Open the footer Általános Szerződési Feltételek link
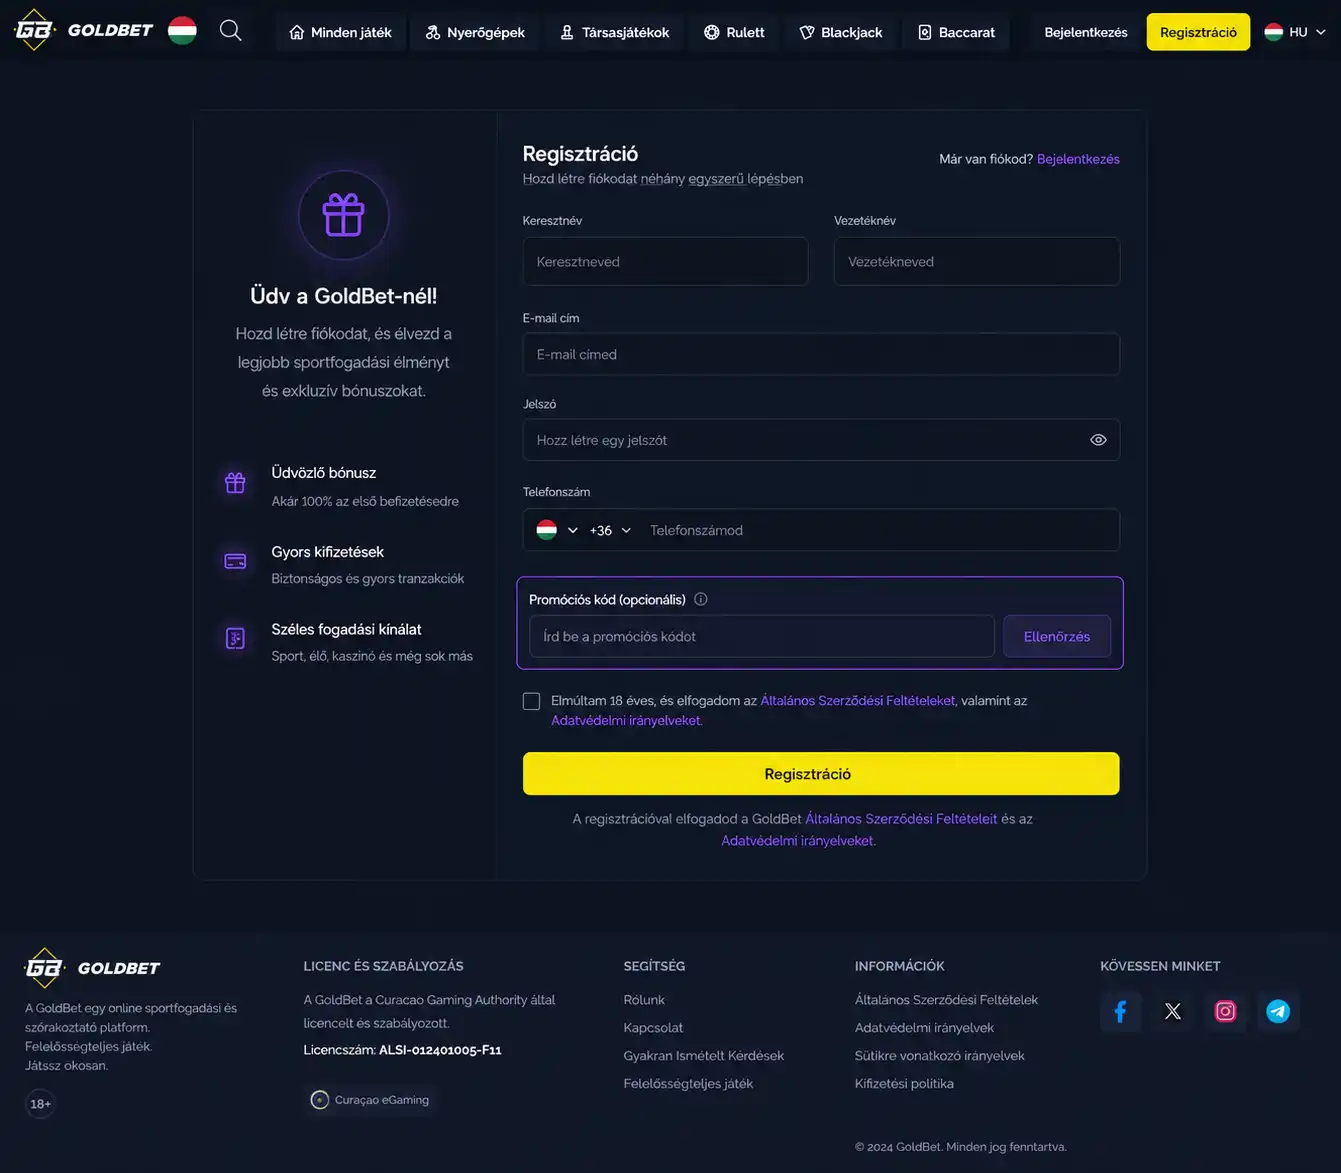The width and height of the screenshot is (1341, 1173). coord(946,1000)
